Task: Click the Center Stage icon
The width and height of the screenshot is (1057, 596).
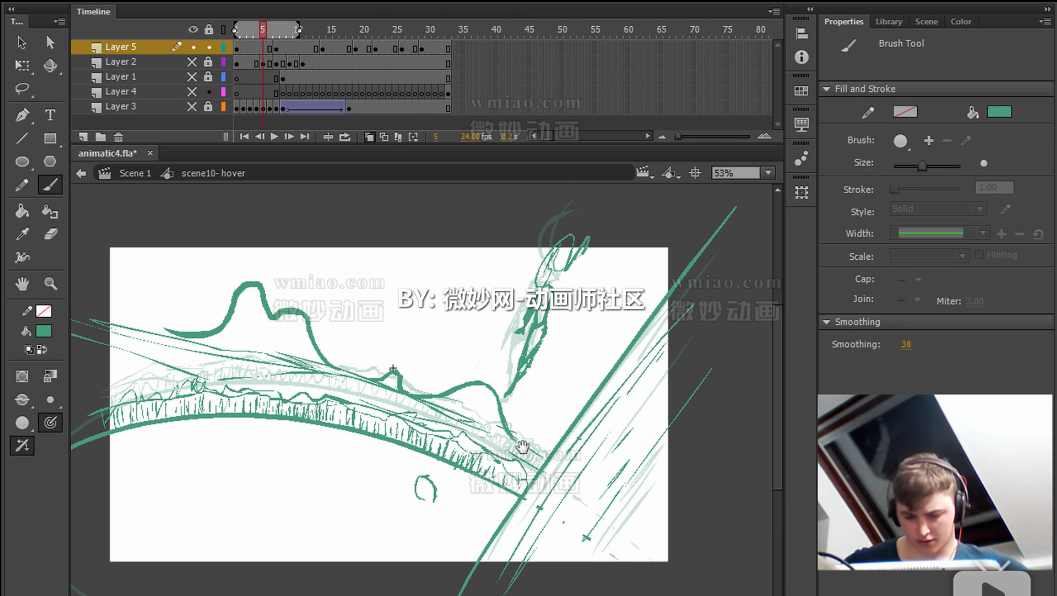Action: click(x=695, y=173)
